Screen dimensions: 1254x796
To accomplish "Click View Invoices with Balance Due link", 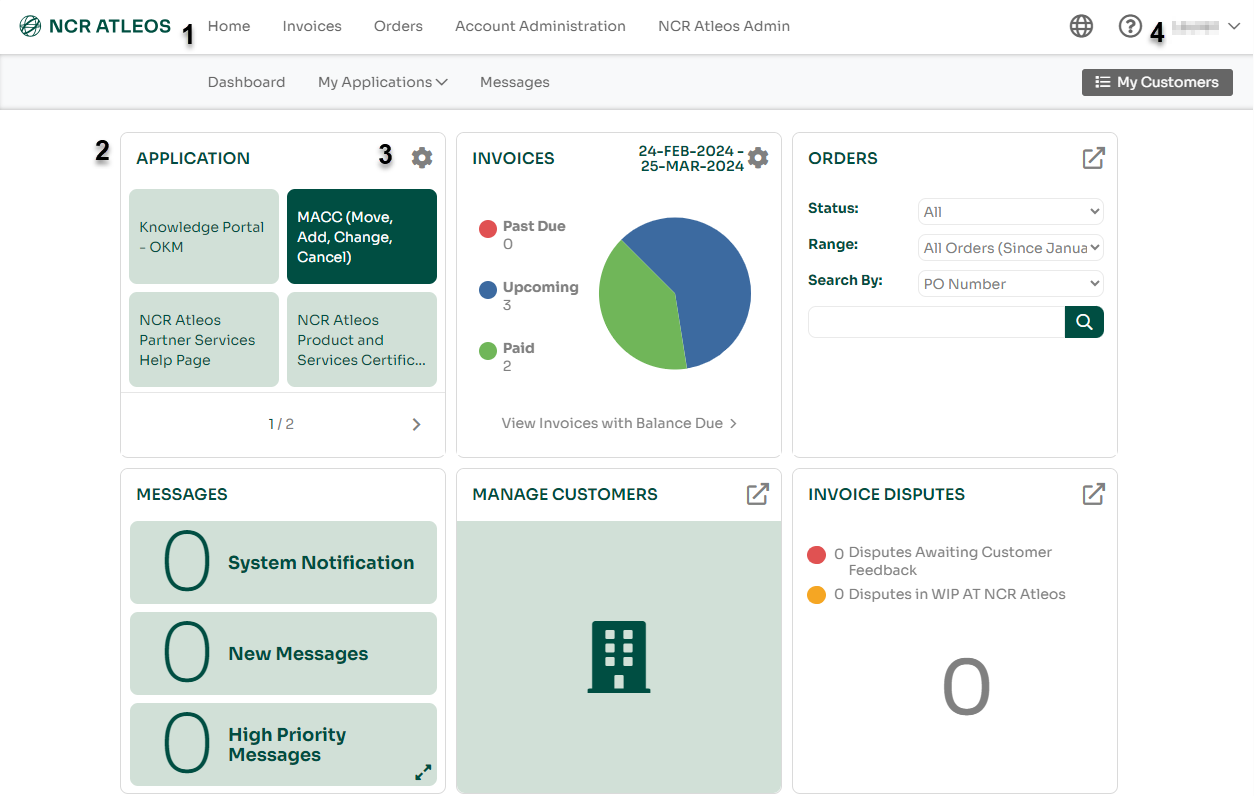I will pyautogui.click(x=619, y=423).
